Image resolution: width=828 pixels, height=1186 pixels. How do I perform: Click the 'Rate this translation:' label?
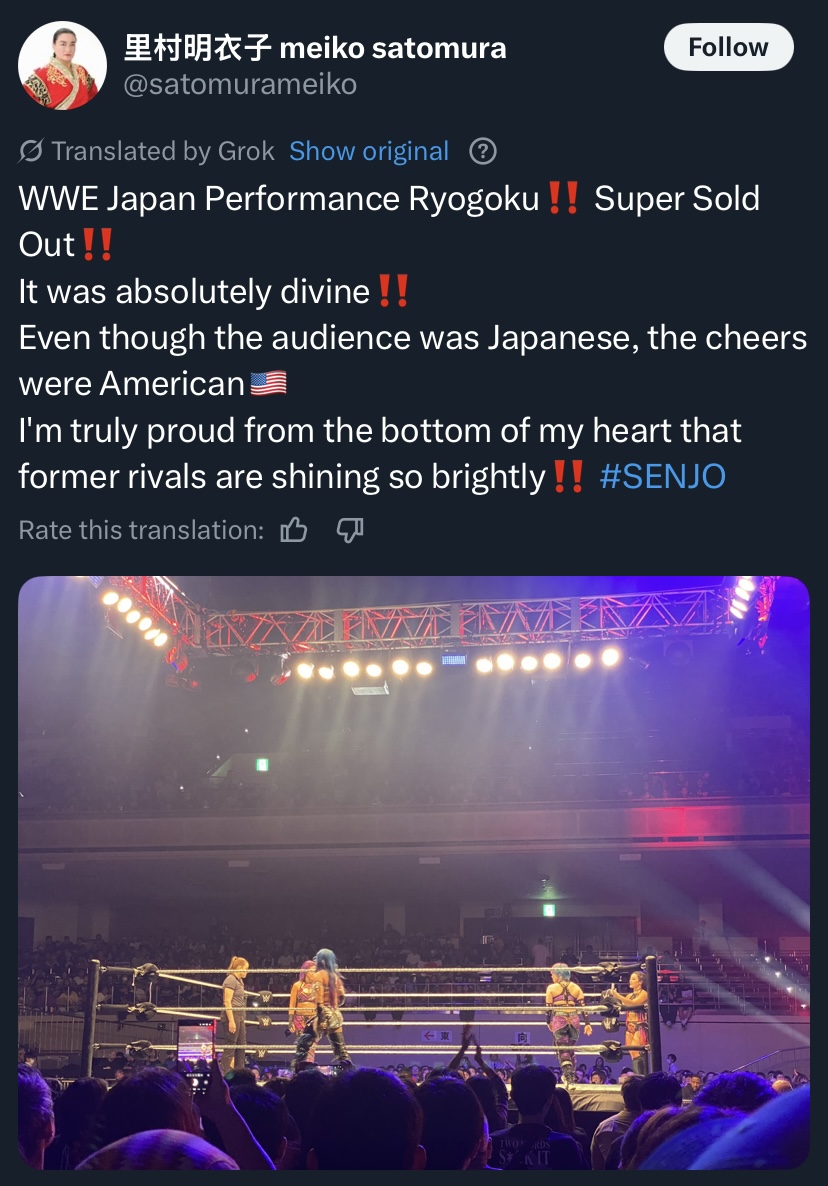(x=141, y=530)
